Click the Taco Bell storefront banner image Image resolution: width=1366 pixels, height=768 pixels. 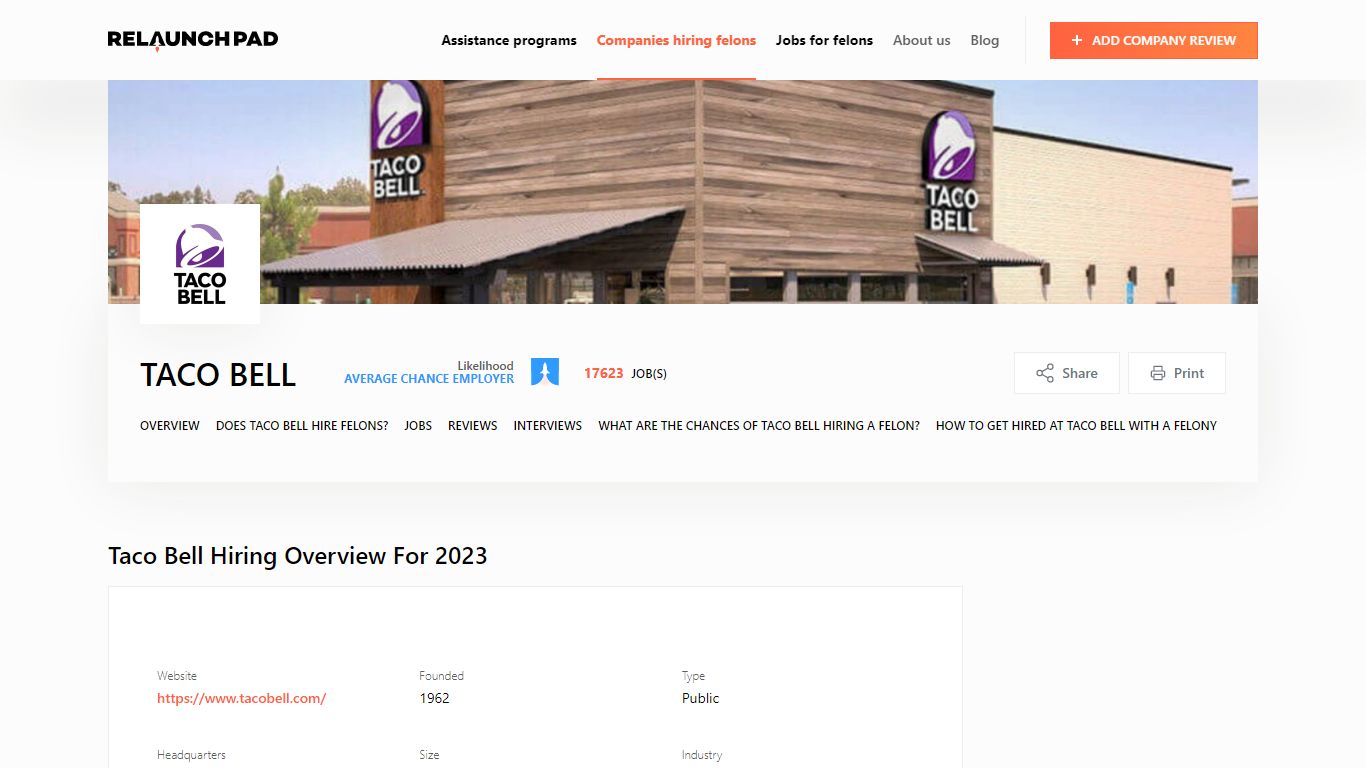click(683, 192)
